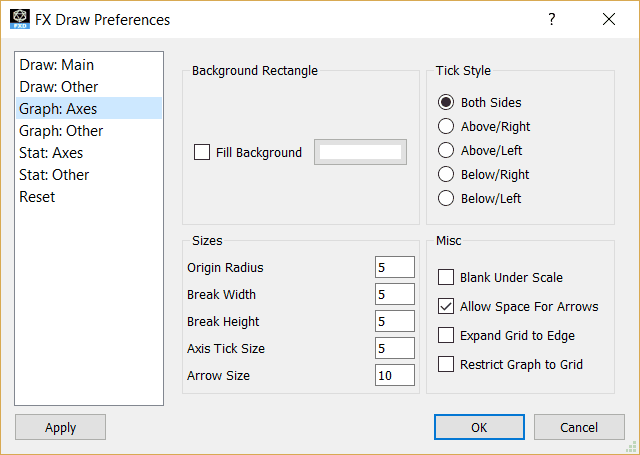Click the Background Rectangle group title
The image size is (640, 455).
click(x=255, y=71)
